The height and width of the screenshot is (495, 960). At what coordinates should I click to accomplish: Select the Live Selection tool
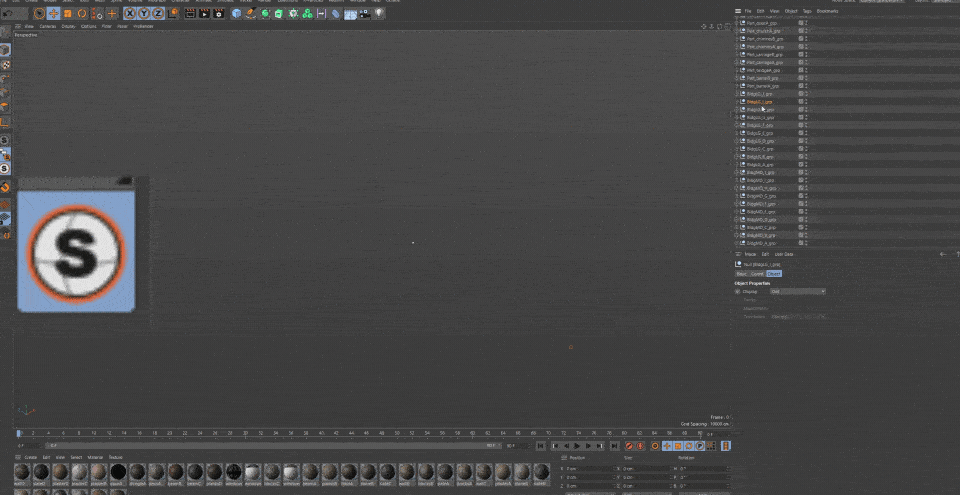pyautogui.click(x=39, y=13)
